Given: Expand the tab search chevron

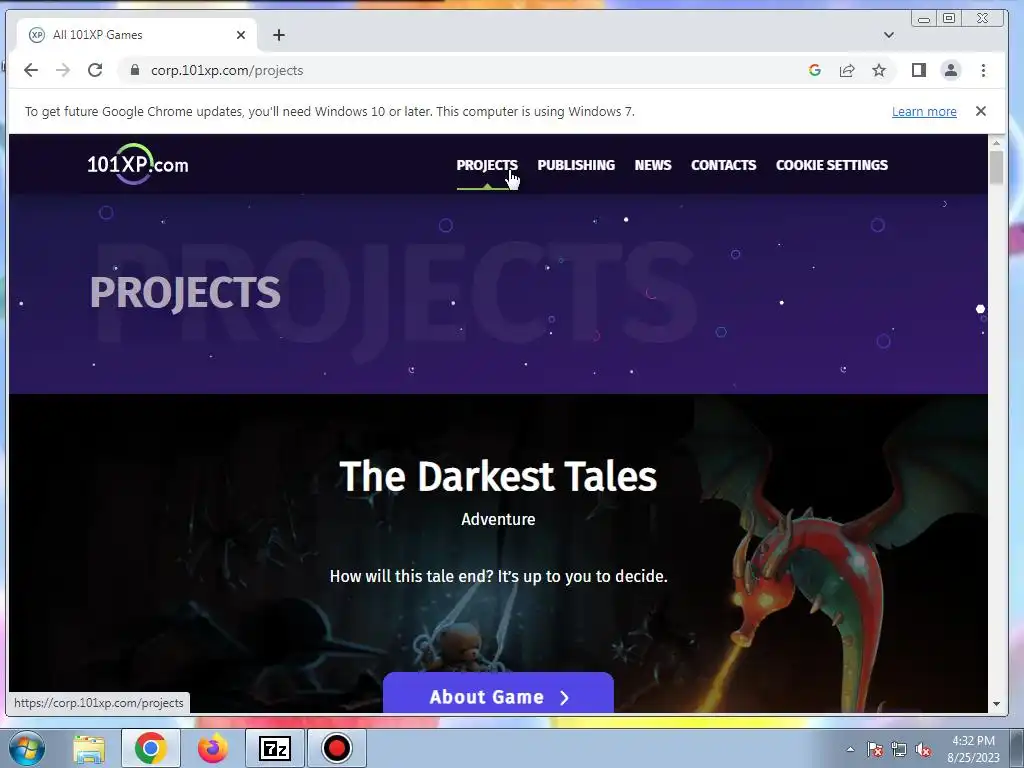Looking at the screenshot, I should click(889, 35).
